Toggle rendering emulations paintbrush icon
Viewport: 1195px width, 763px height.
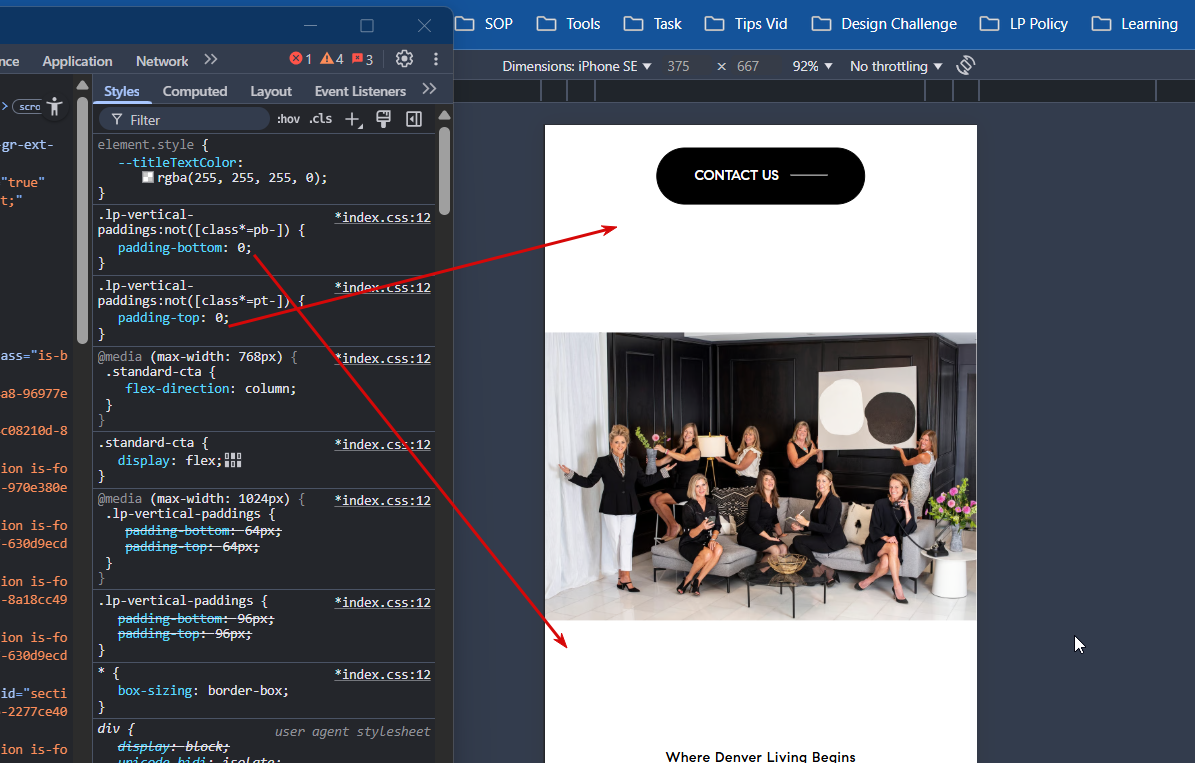[383, 119]
